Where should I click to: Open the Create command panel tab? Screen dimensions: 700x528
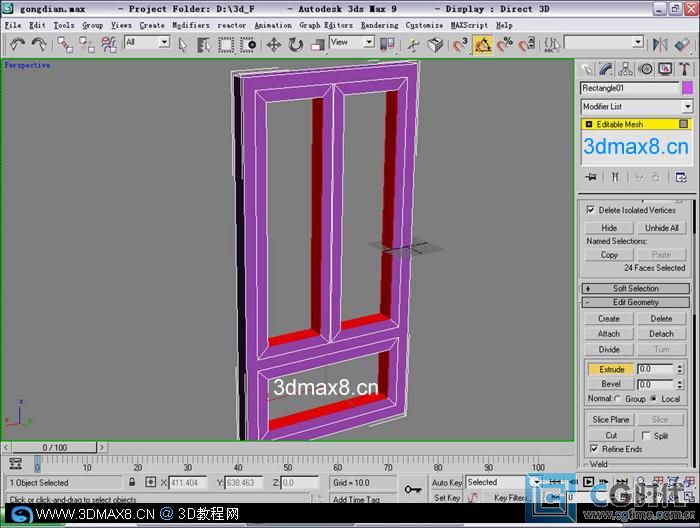pyautogui.click(x=587, y=69)
